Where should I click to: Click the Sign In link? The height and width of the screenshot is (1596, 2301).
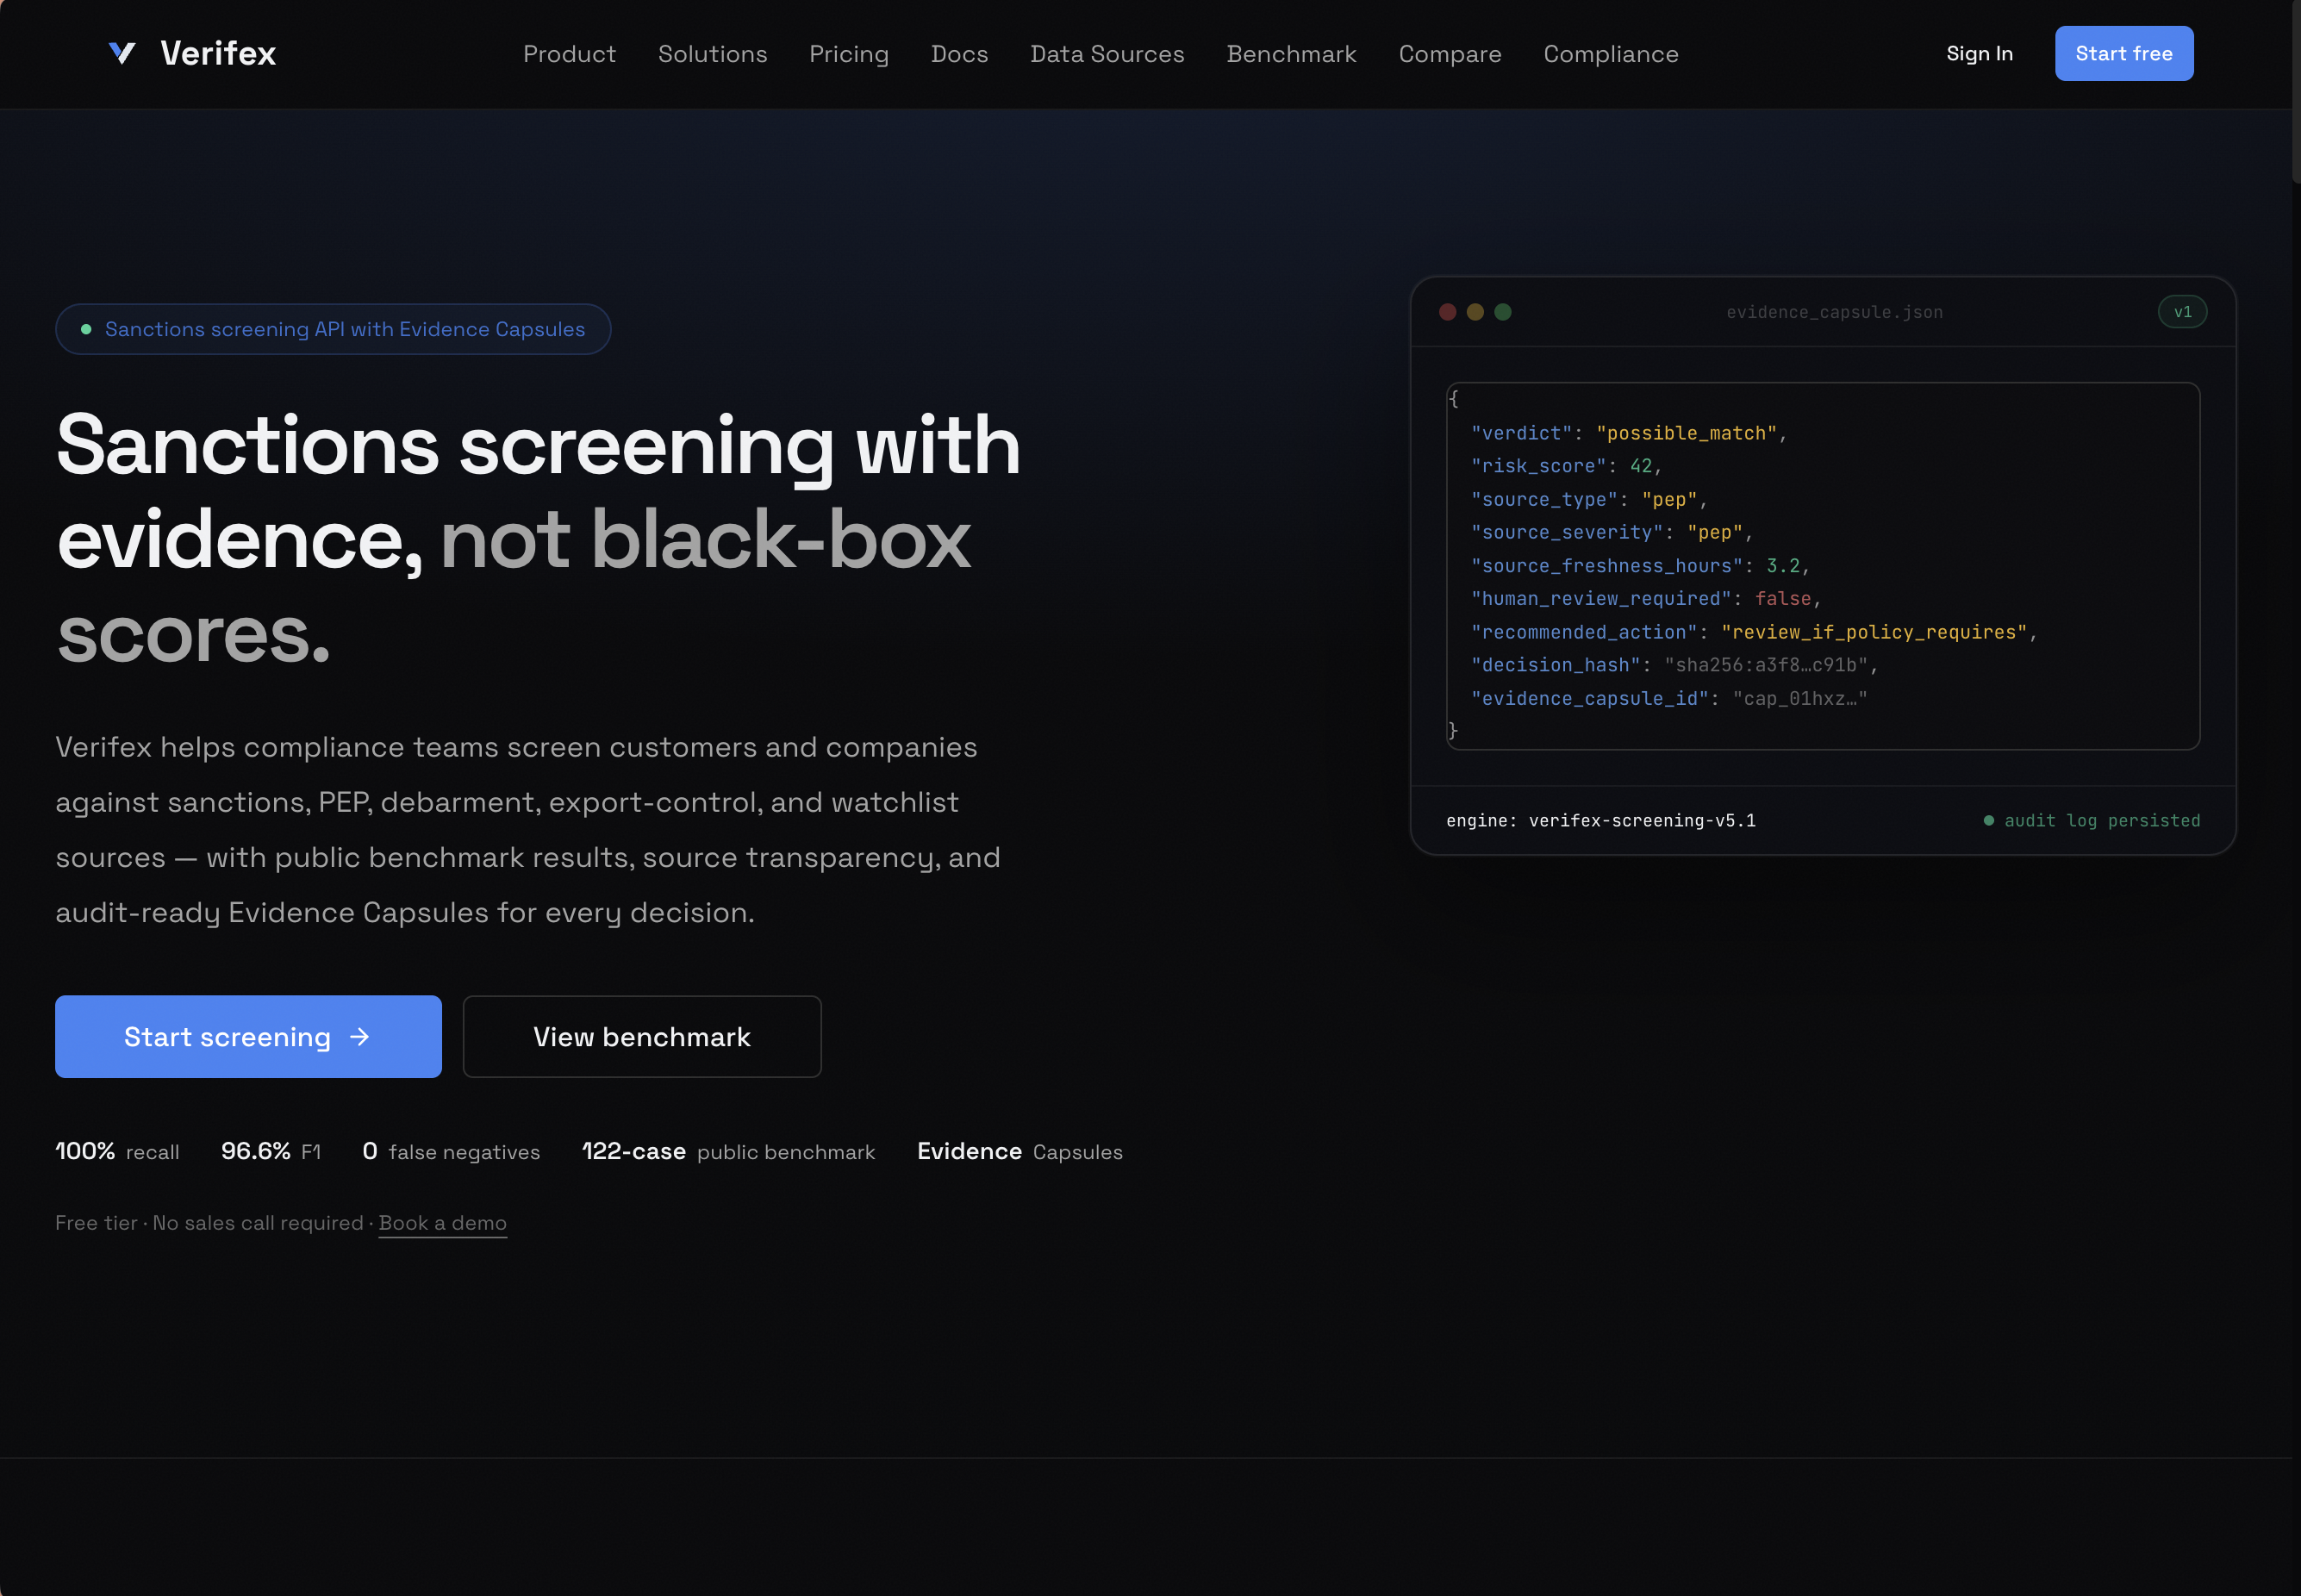(x=1979, y=53)
